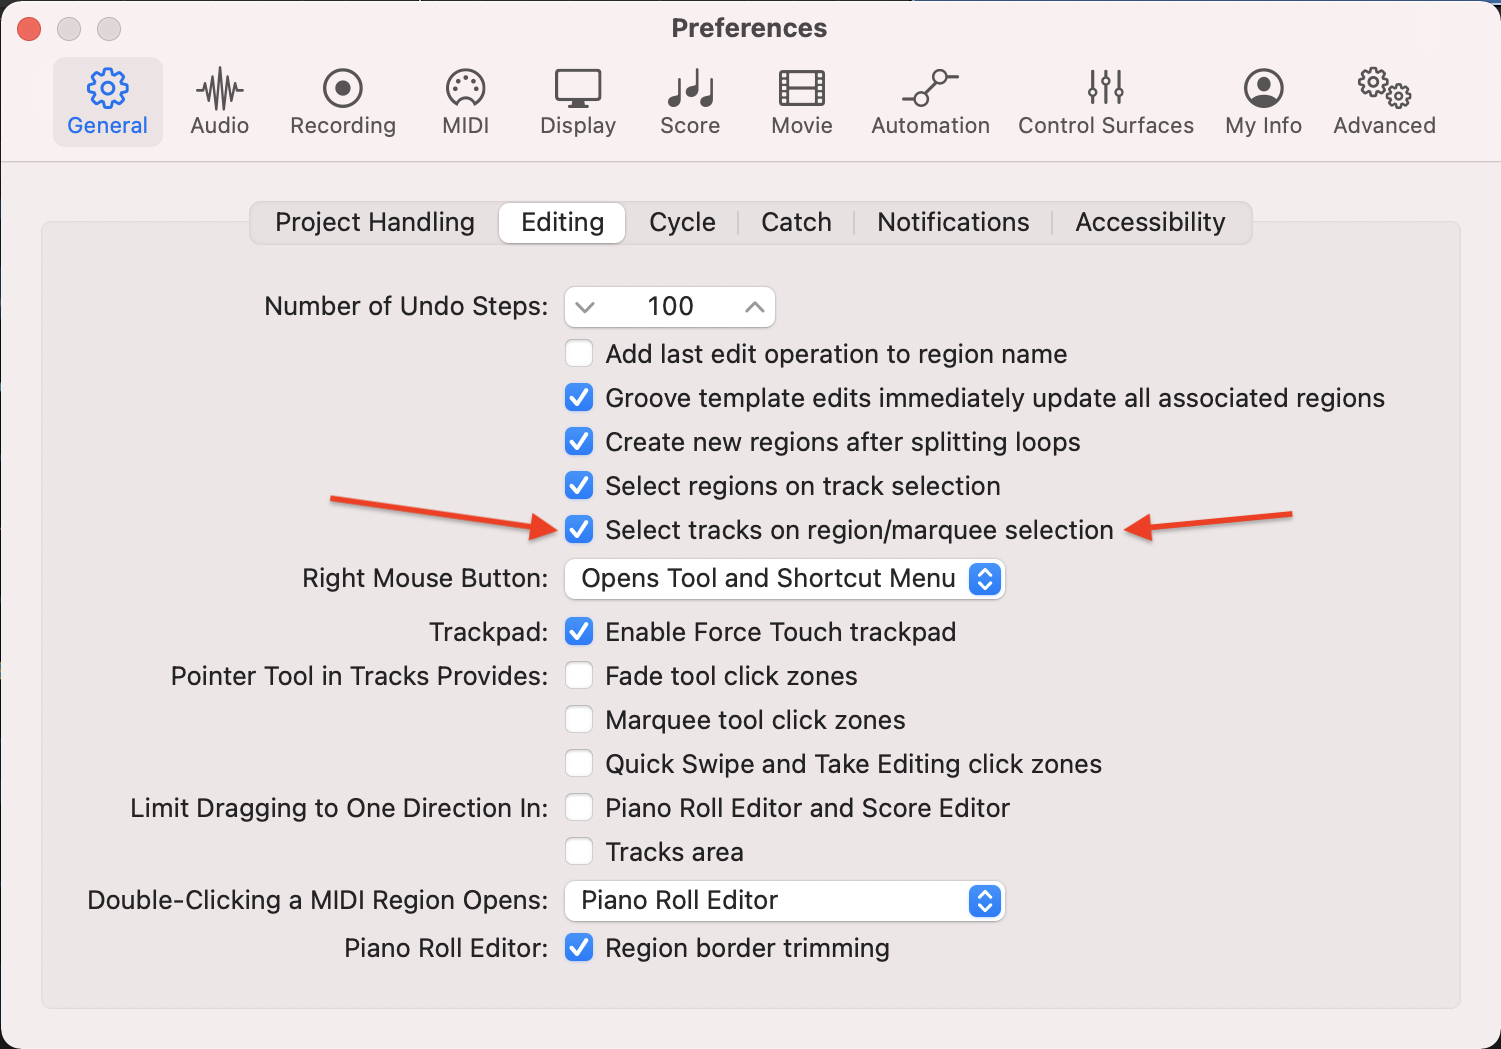Open the Automation preferences pane
This screenshot has height=1049, width=1501.
click(x=930, y=102)
